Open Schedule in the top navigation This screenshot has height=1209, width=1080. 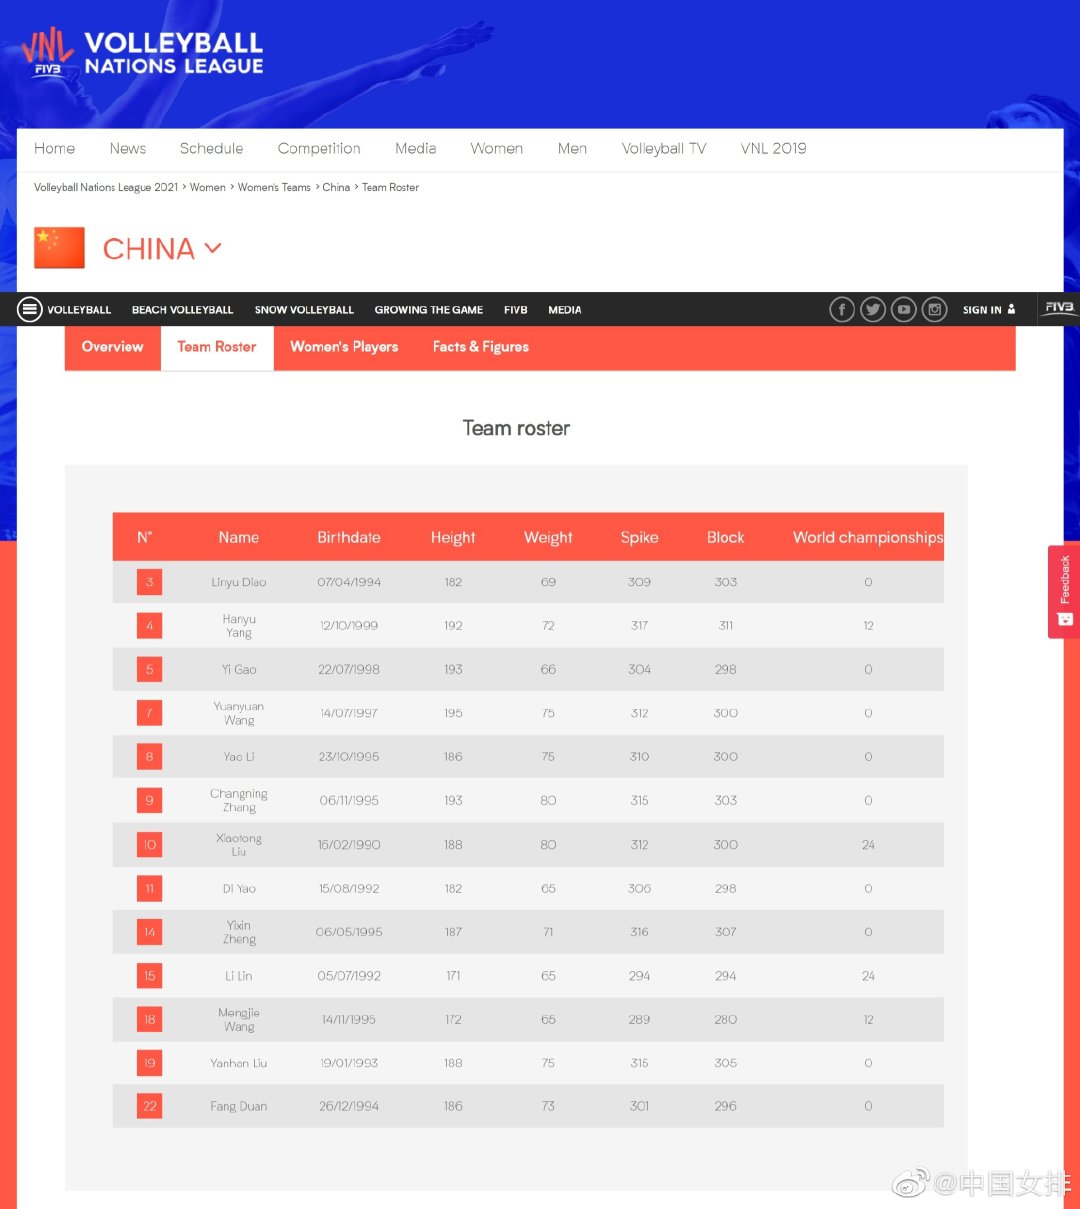pyautogui.click(x=211, y=148)
